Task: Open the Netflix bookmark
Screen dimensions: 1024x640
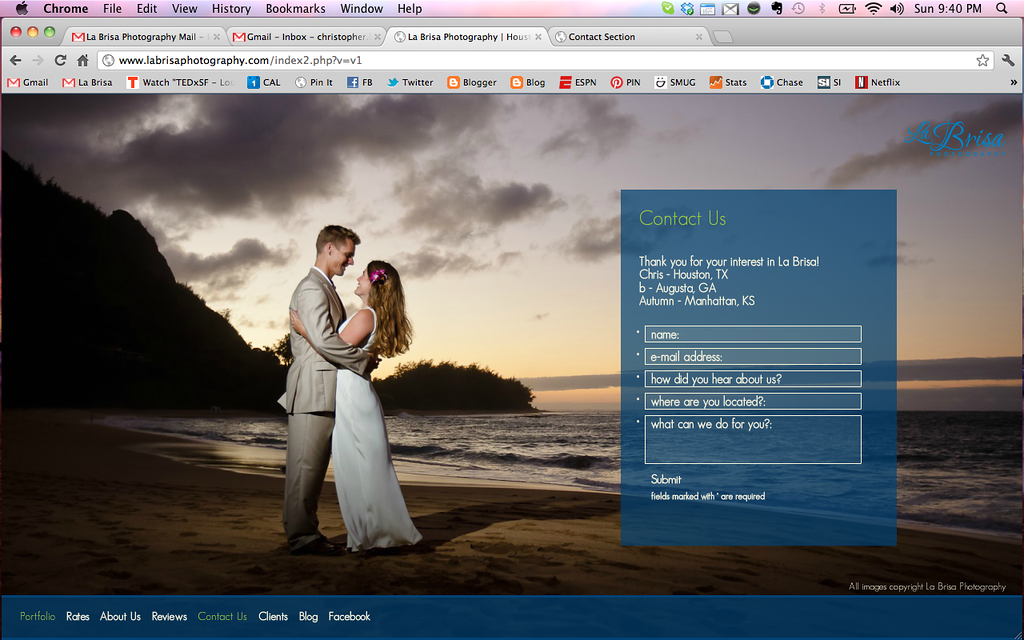Action: [878, 82]
